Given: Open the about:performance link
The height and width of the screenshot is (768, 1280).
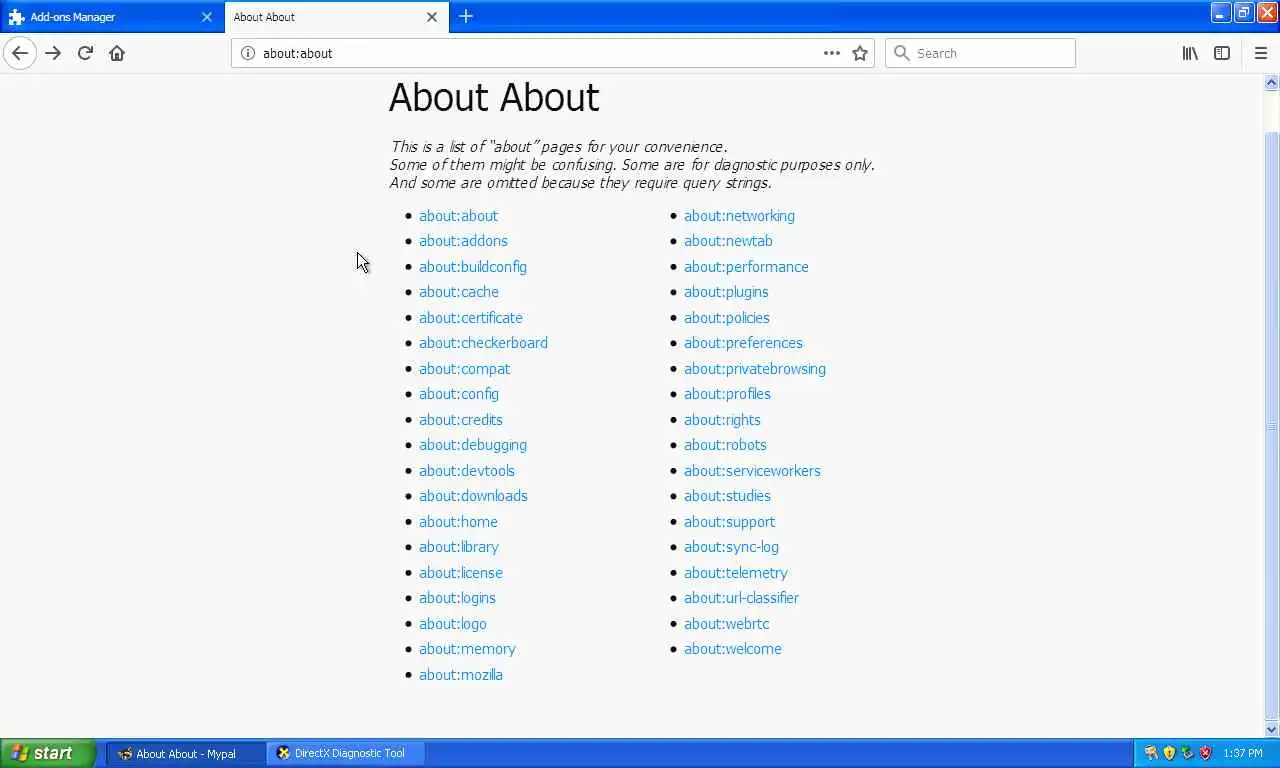Looking at the screenshot, I should [x=746, y=267].
